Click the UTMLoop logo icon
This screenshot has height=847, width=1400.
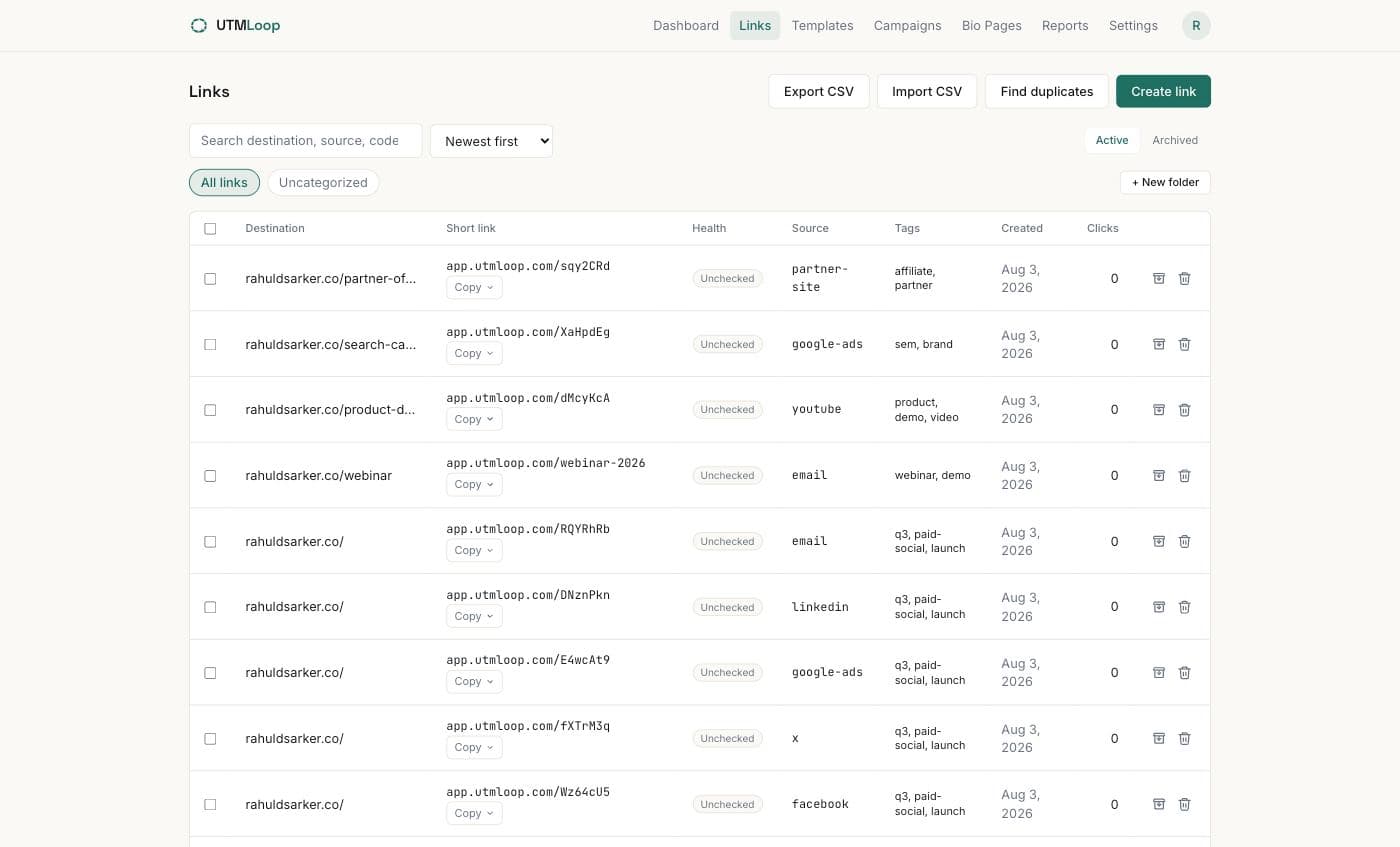199,25
